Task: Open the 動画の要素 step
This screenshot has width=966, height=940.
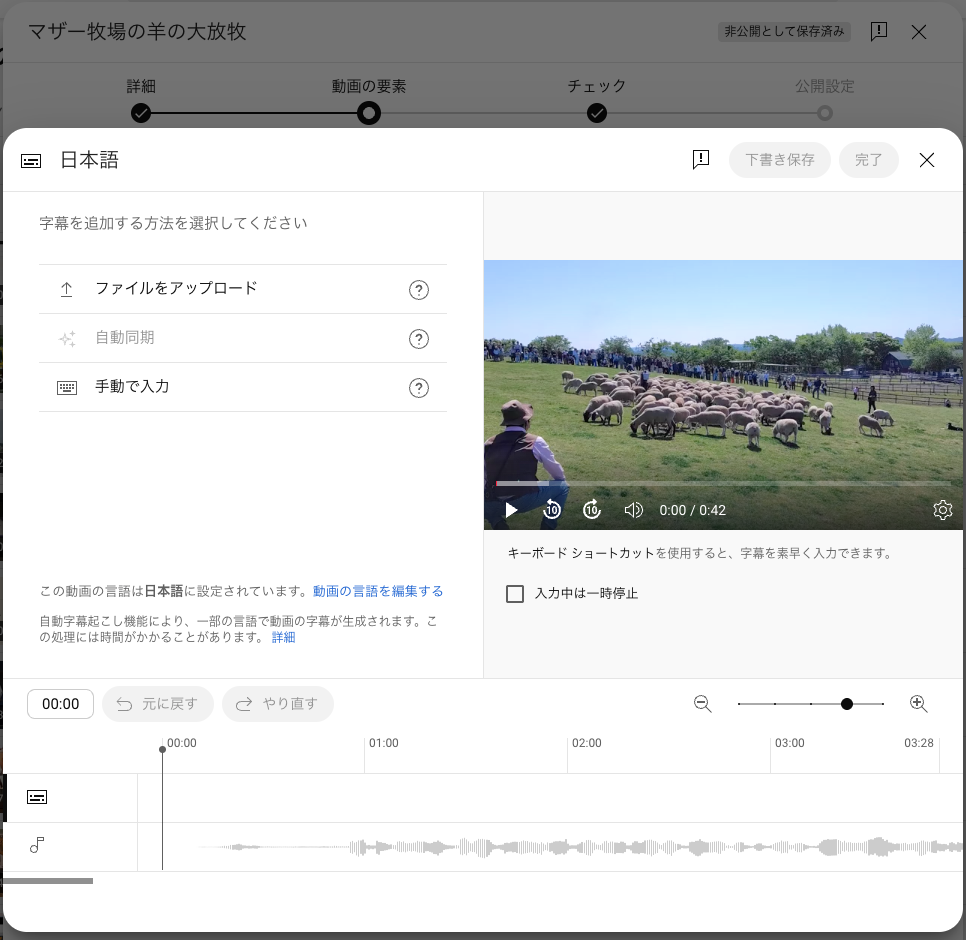Action: coord(369,113)
